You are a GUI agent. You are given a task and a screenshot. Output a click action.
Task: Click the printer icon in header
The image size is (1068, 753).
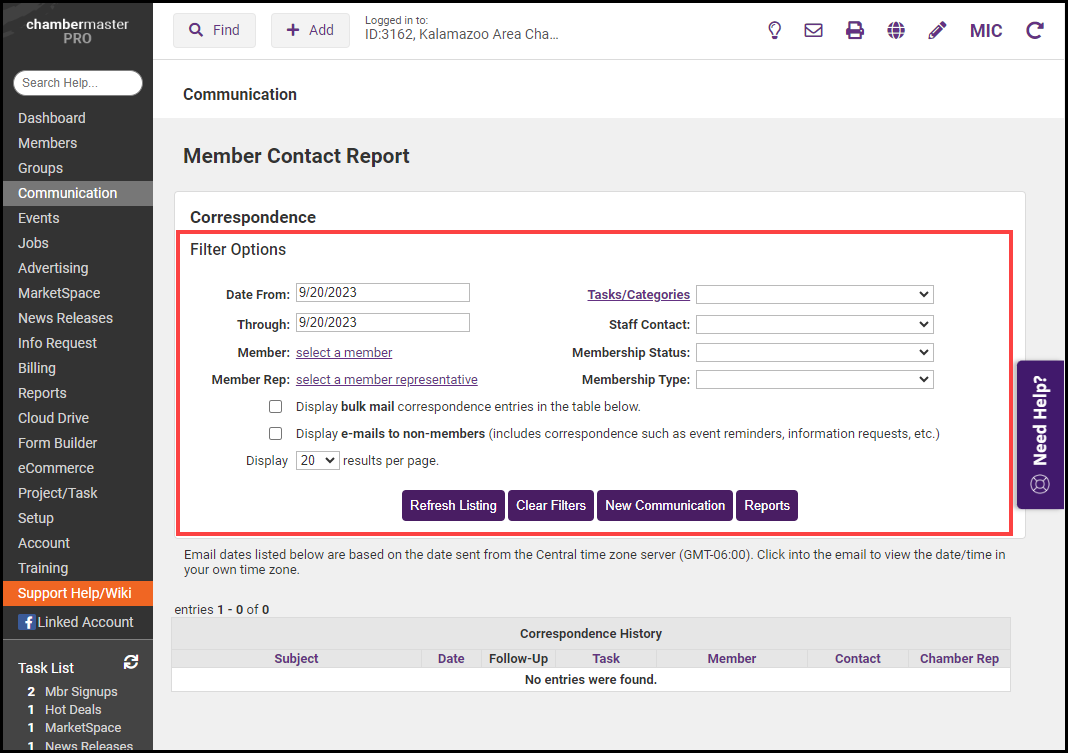[x=855, y=30]
